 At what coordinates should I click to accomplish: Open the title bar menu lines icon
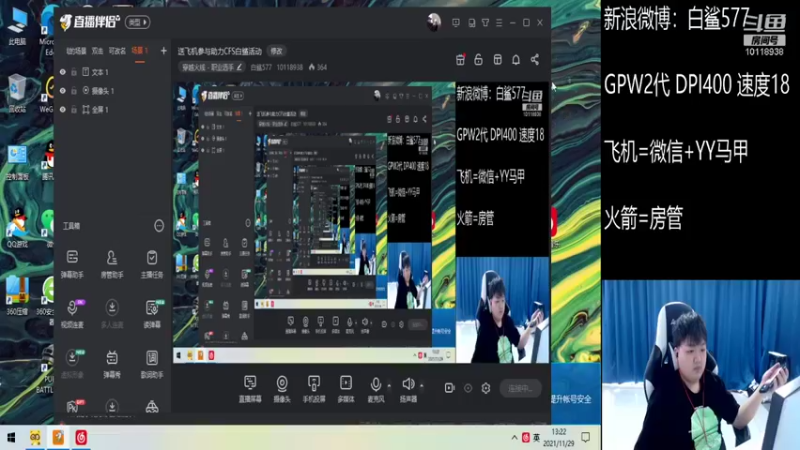(x=499, y=22)
